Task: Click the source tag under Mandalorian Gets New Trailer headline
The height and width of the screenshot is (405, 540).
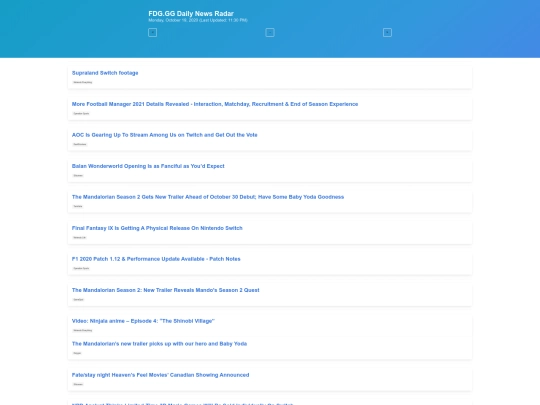Action: 78,206
